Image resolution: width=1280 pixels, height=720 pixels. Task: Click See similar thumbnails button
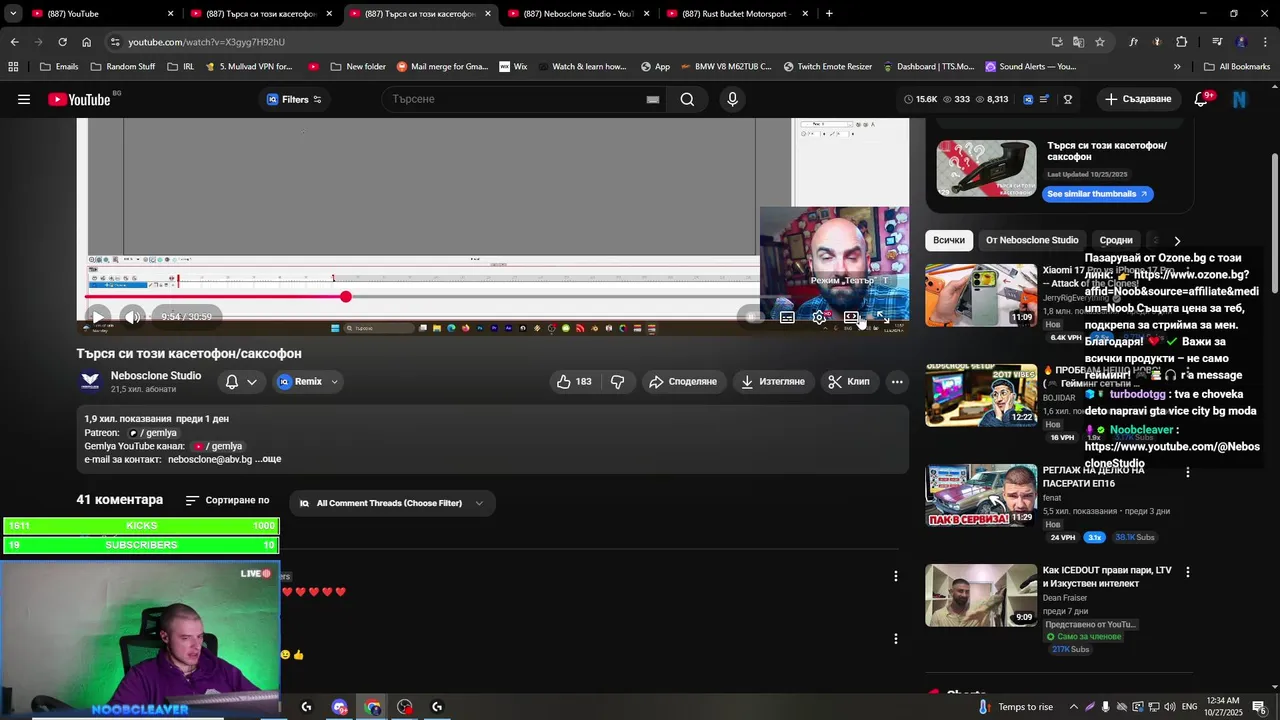[x=1097, y=194]
